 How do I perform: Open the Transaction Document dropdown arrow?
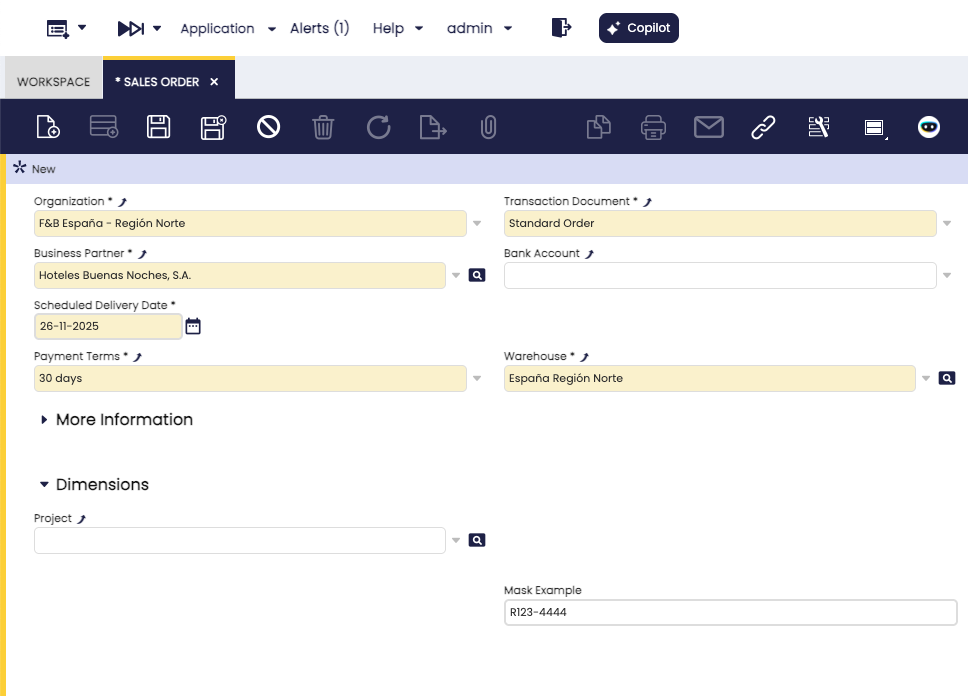click(947, 224)
